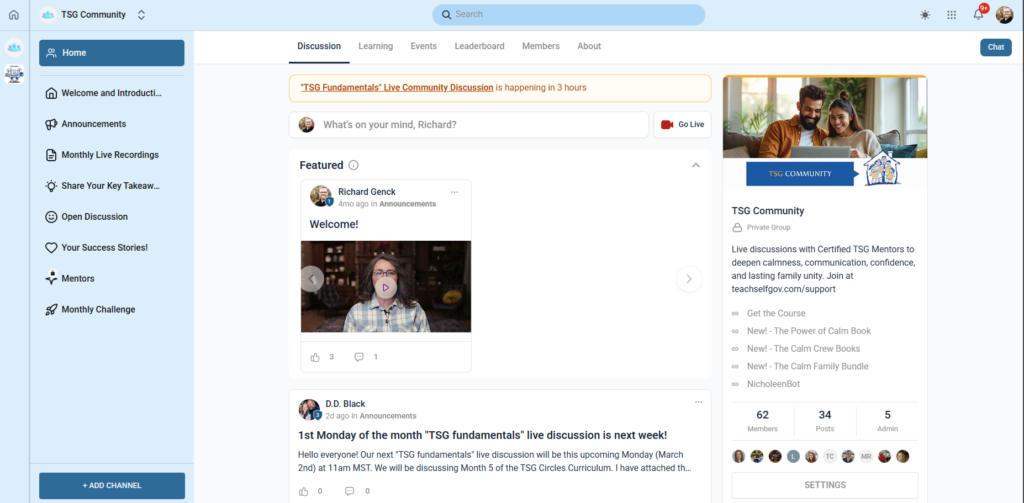Viewport: 1024px width, 503px height.
Task: Click Announcements link in D.D. Black post
Action: [x=388, y=415]
